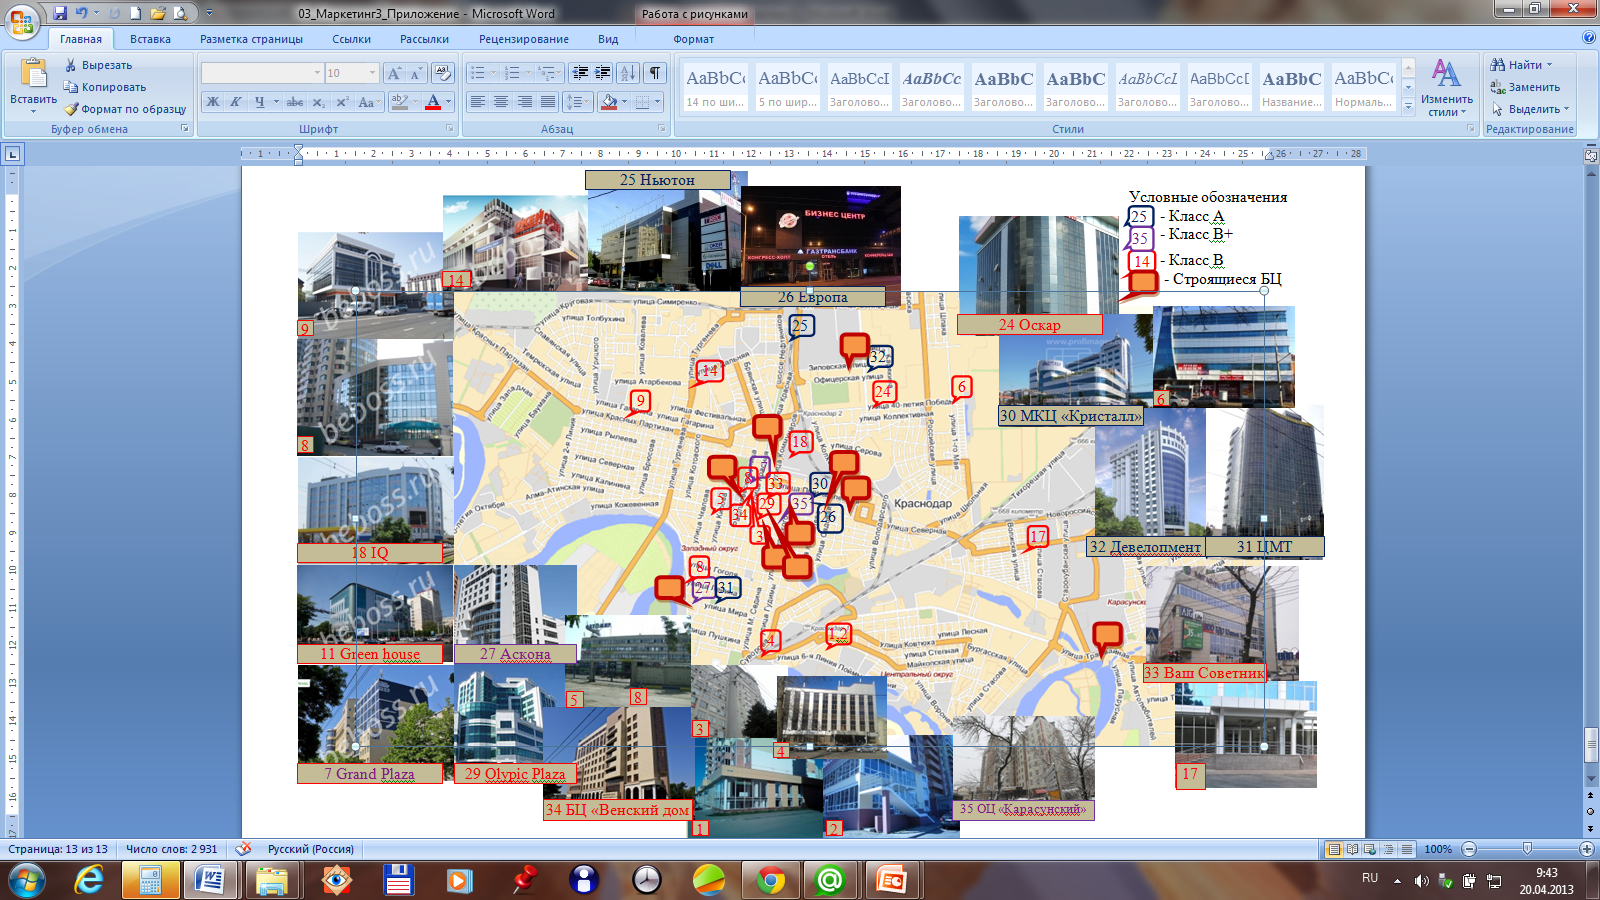Open print preview from Quick Access toolbar

[x=180, y=13]
